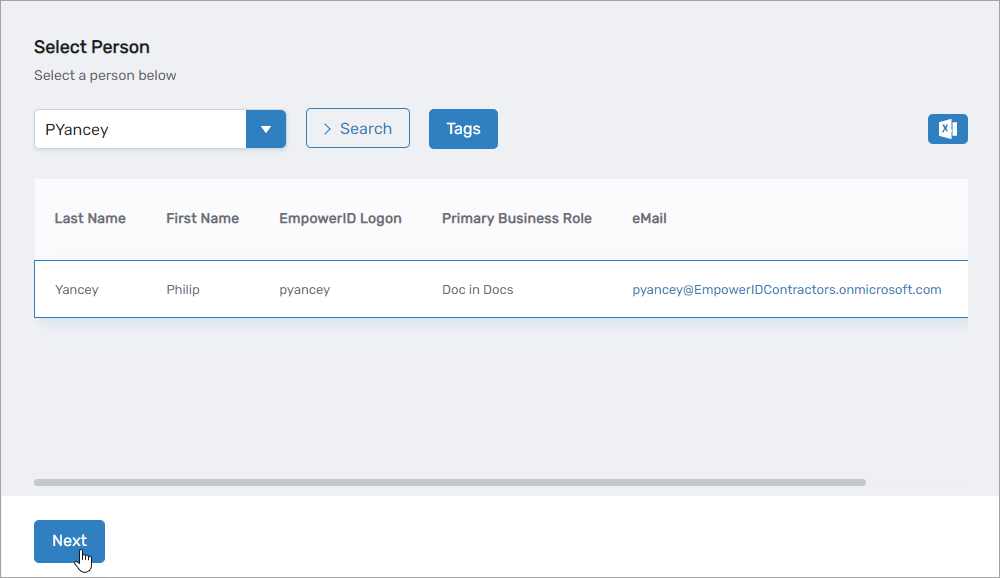
Task: Open the Tags panel
Action: point(462,128)
